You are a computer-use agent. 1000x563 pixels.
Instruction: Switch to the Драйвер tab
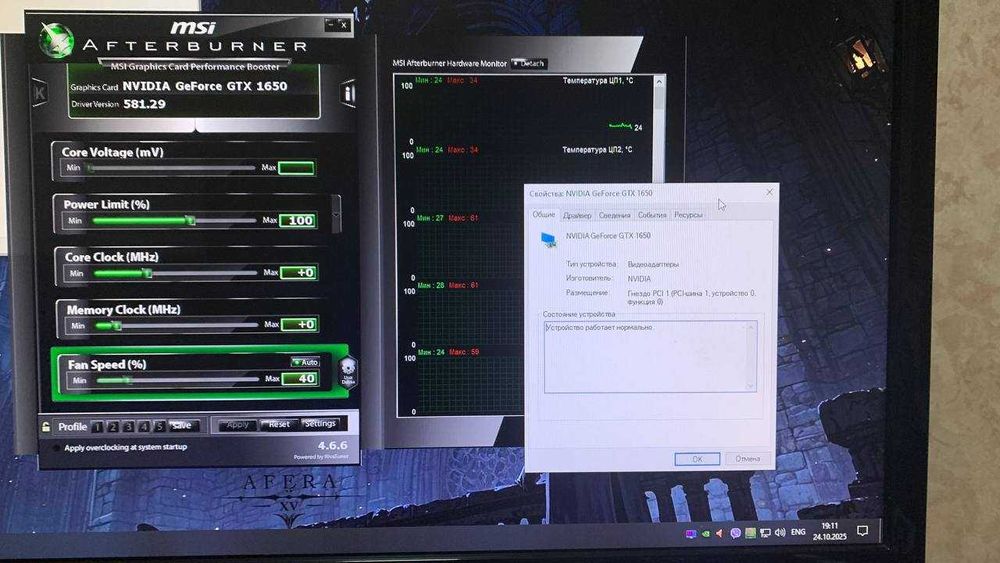577,216
